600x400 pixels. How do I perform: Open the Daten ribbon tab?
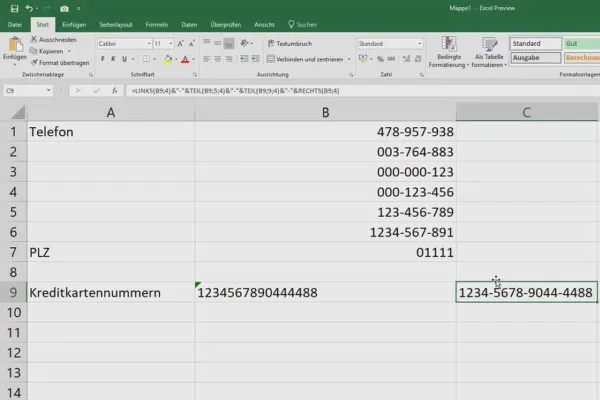[189, 24]
